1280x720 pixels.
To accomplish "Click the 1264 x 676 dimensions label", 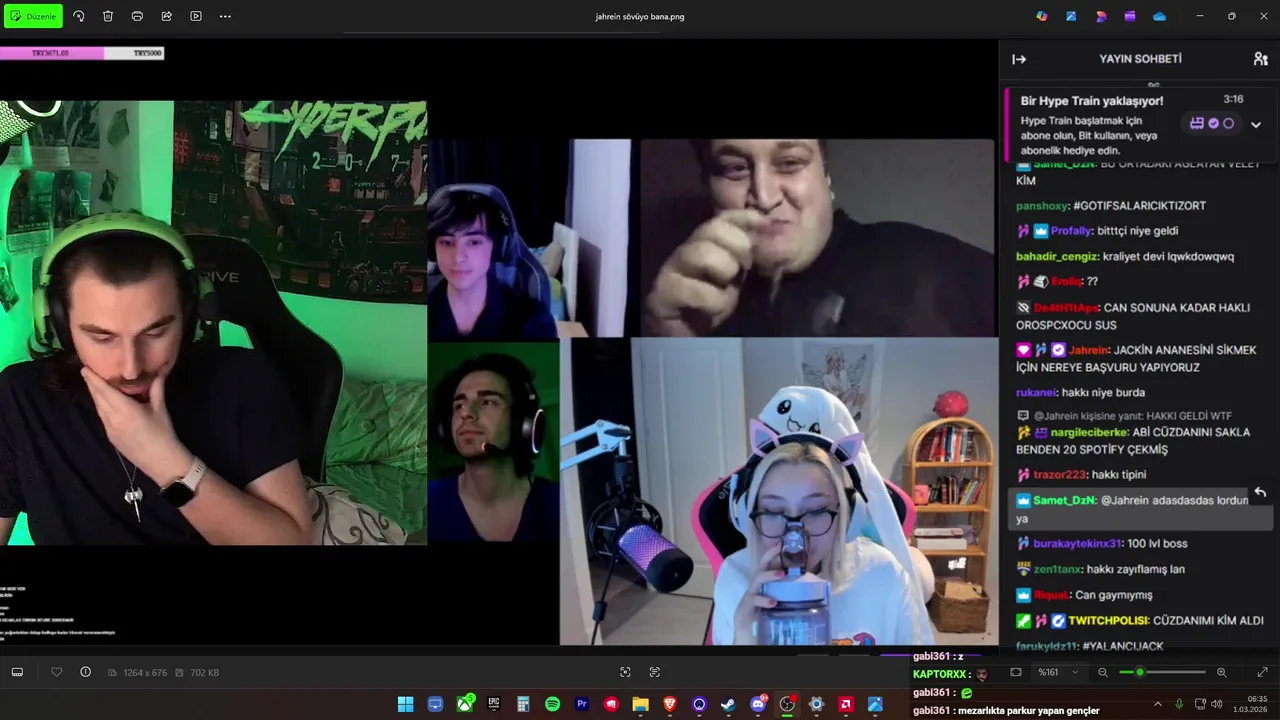I will click(x=144, y=673).
